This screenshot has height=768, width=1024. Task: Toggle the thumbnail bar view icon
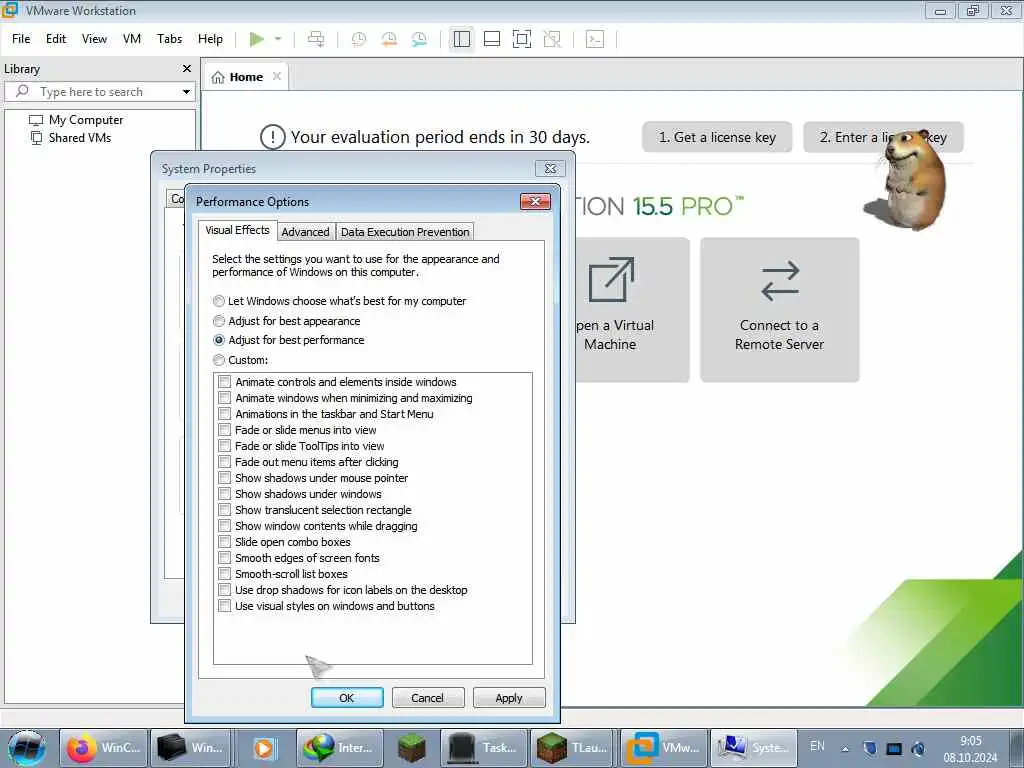pos(492,39)
